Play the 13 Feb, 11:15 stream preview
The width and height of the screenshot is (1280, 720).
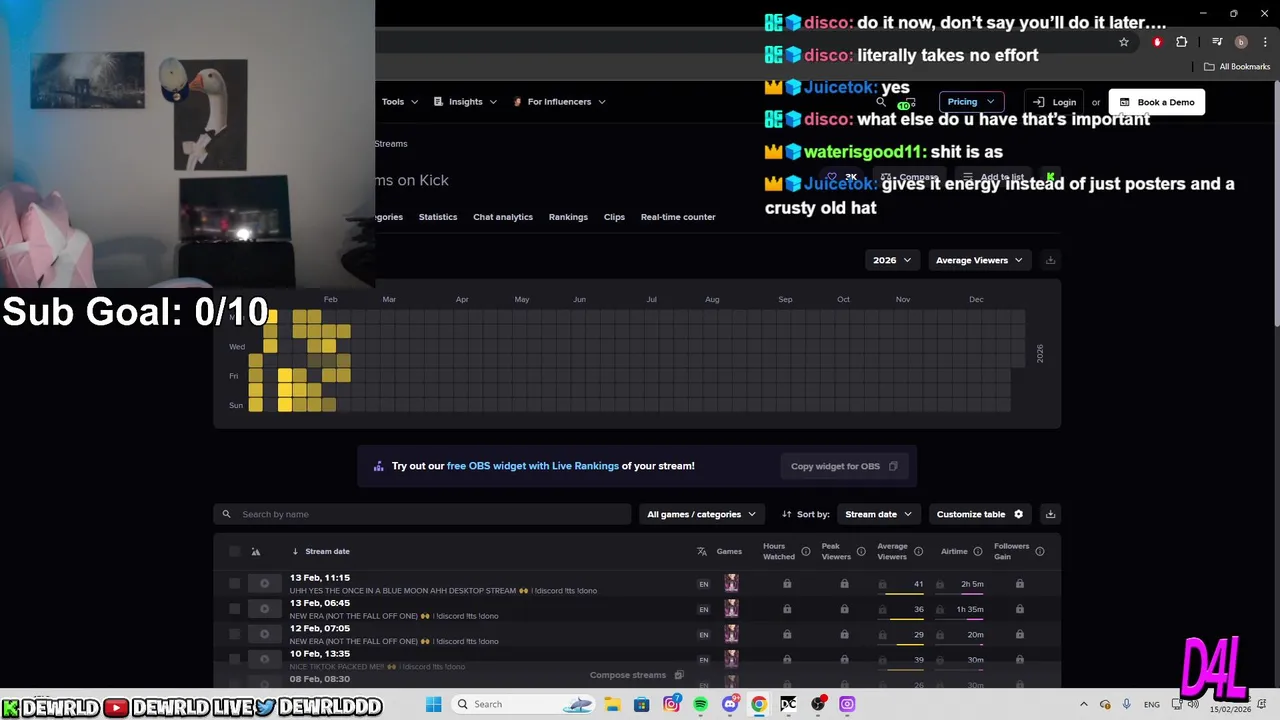264,584
